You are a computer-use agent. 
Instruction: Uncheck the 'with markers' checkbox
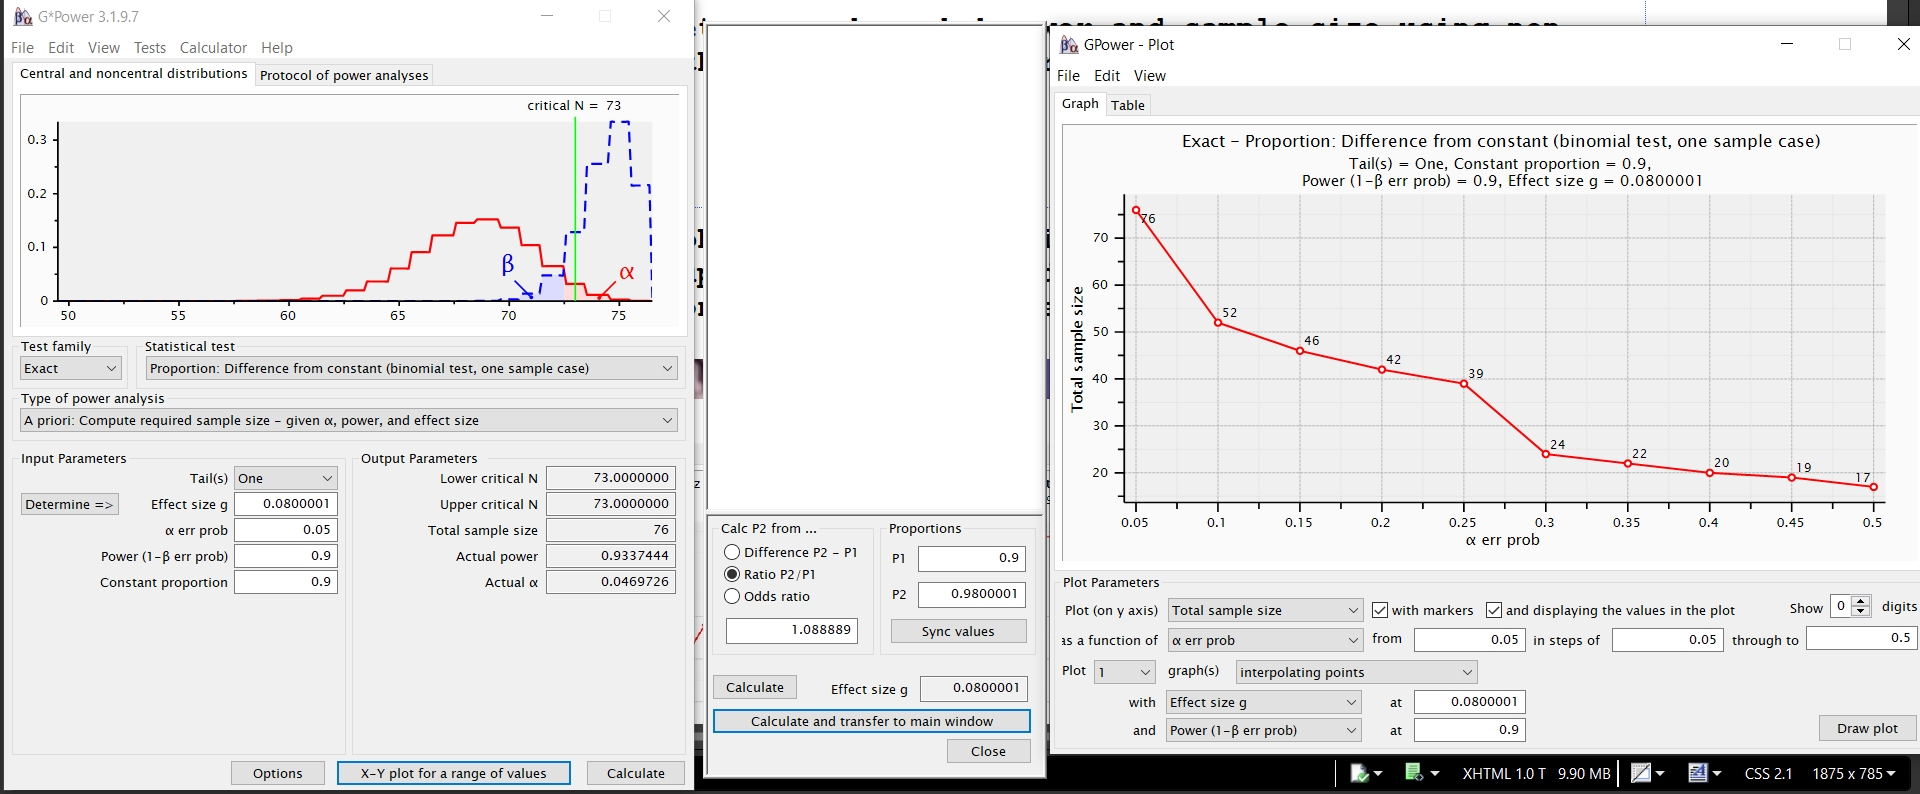1380,610
